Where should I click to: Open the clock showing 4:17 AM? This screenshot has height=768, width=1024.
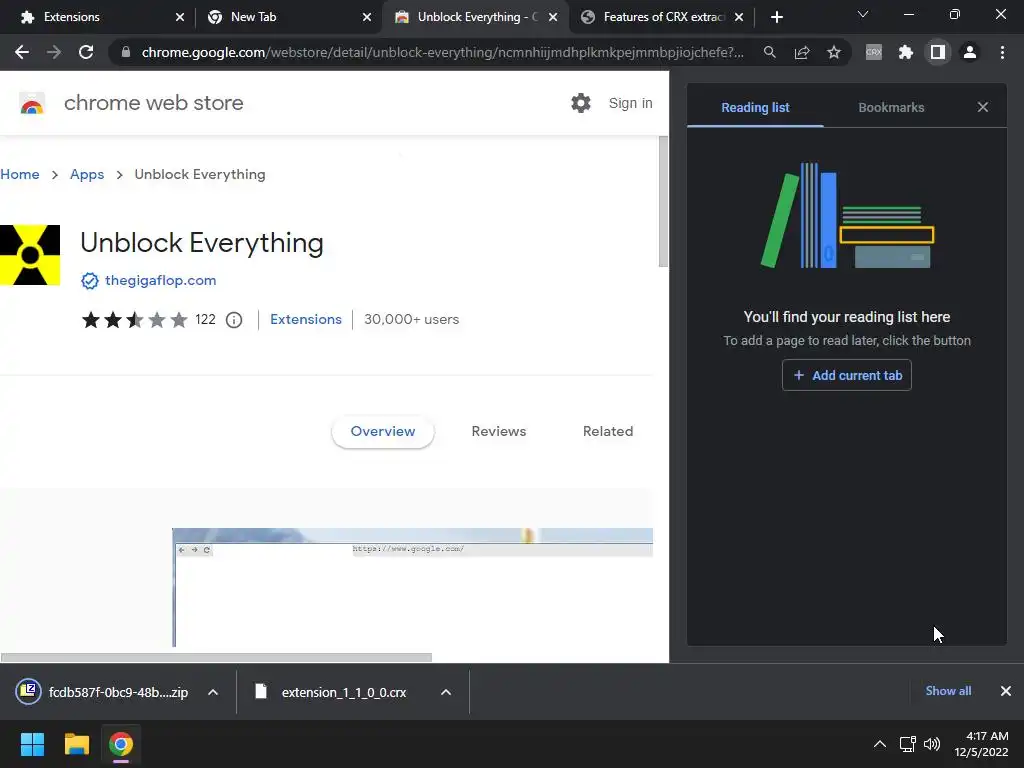(981, 744)
